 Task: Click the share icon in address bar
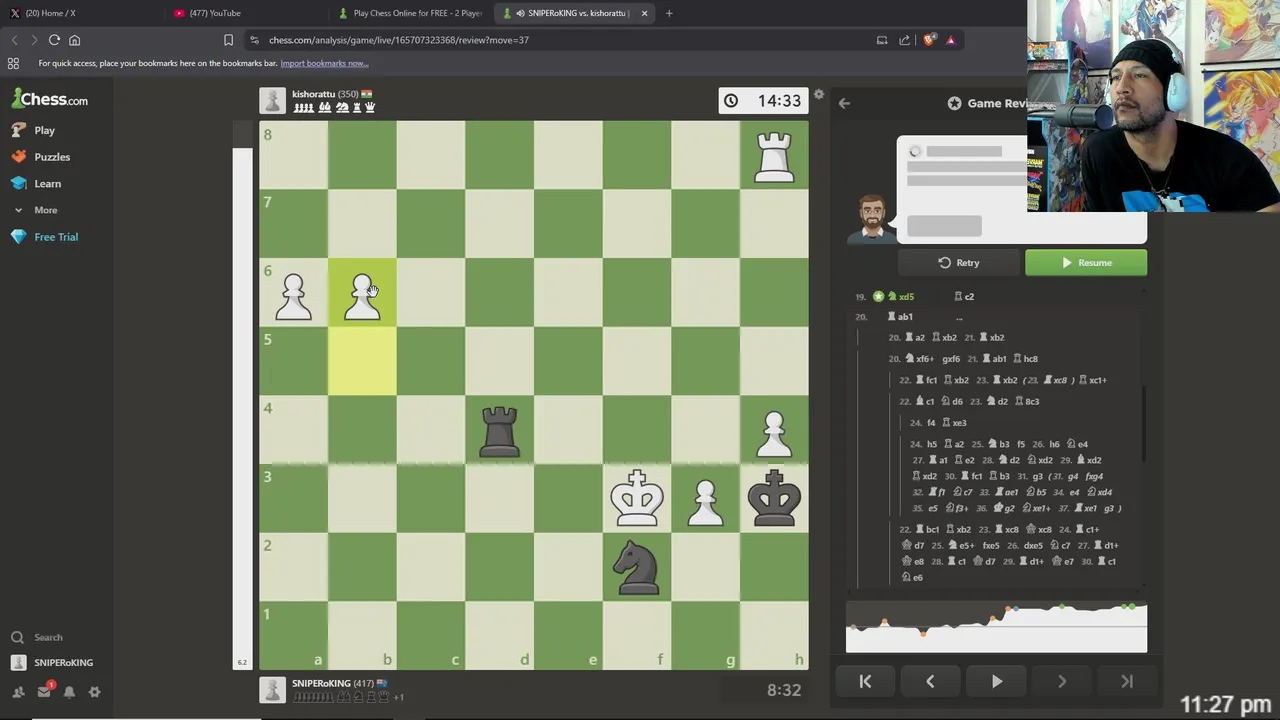pos(904,40)
